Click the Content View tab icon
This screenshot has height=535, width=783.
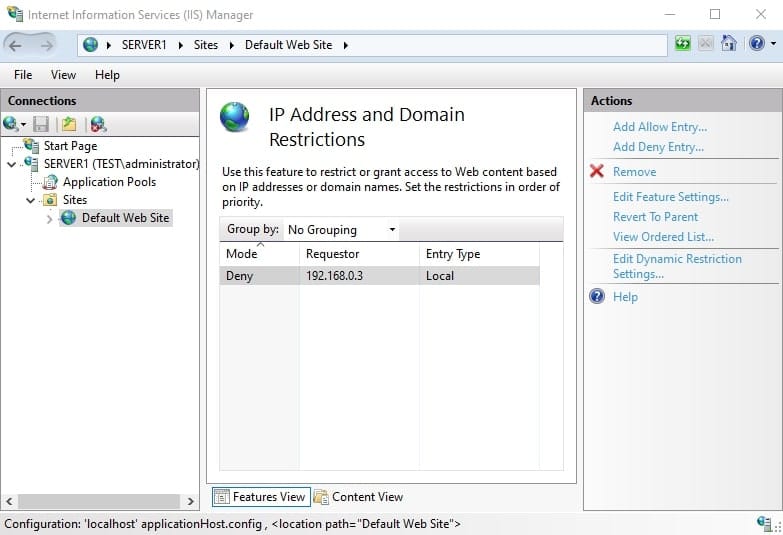point(321,497)
